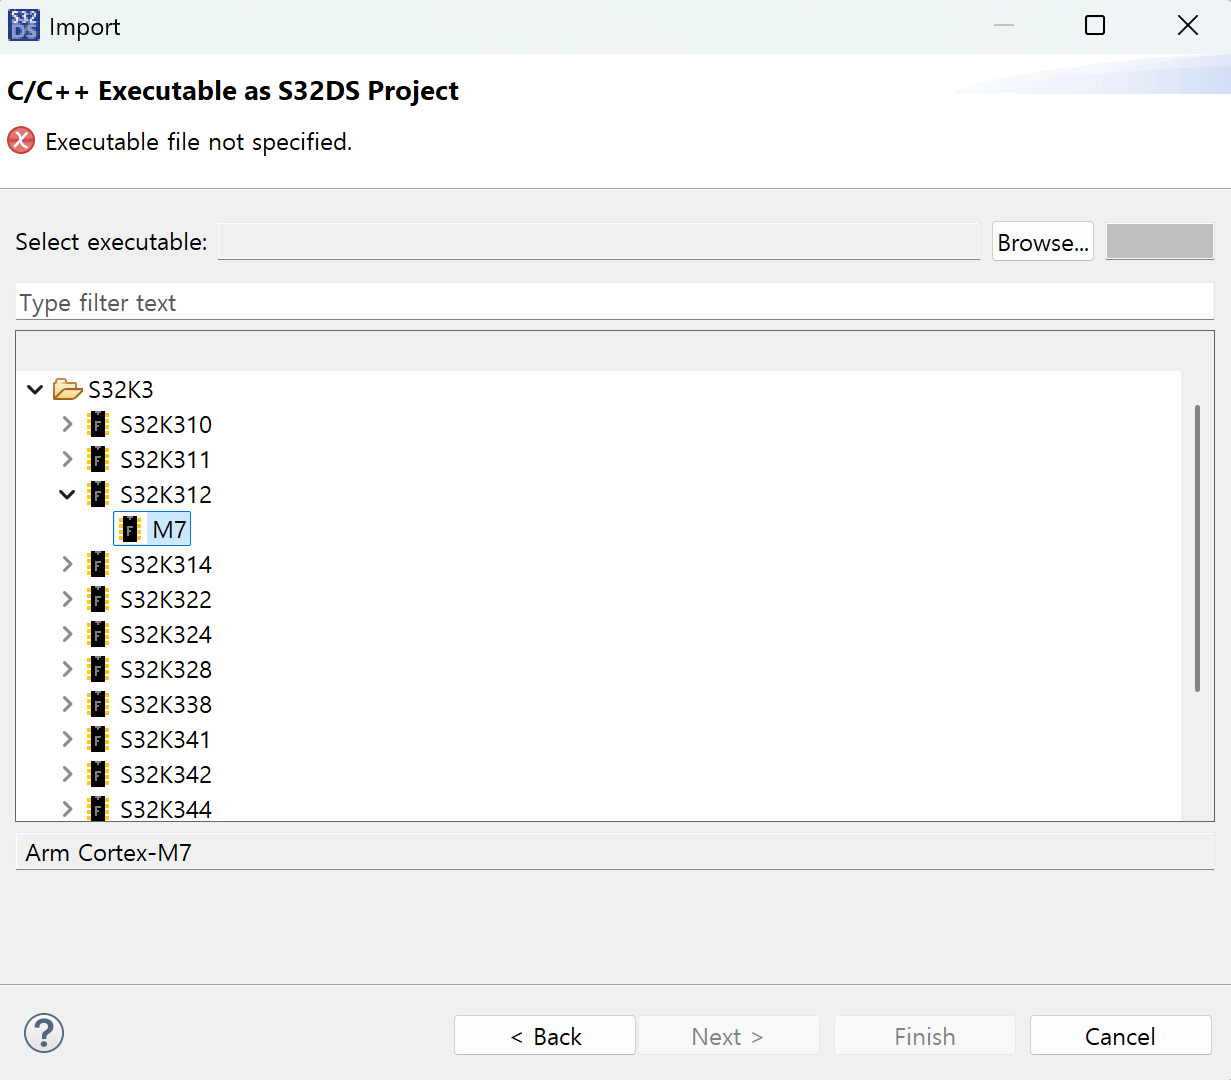This screenshot has height=1080, width=1231.
Task: Click the S32K338 chip icon
Action: click(98, 704)
